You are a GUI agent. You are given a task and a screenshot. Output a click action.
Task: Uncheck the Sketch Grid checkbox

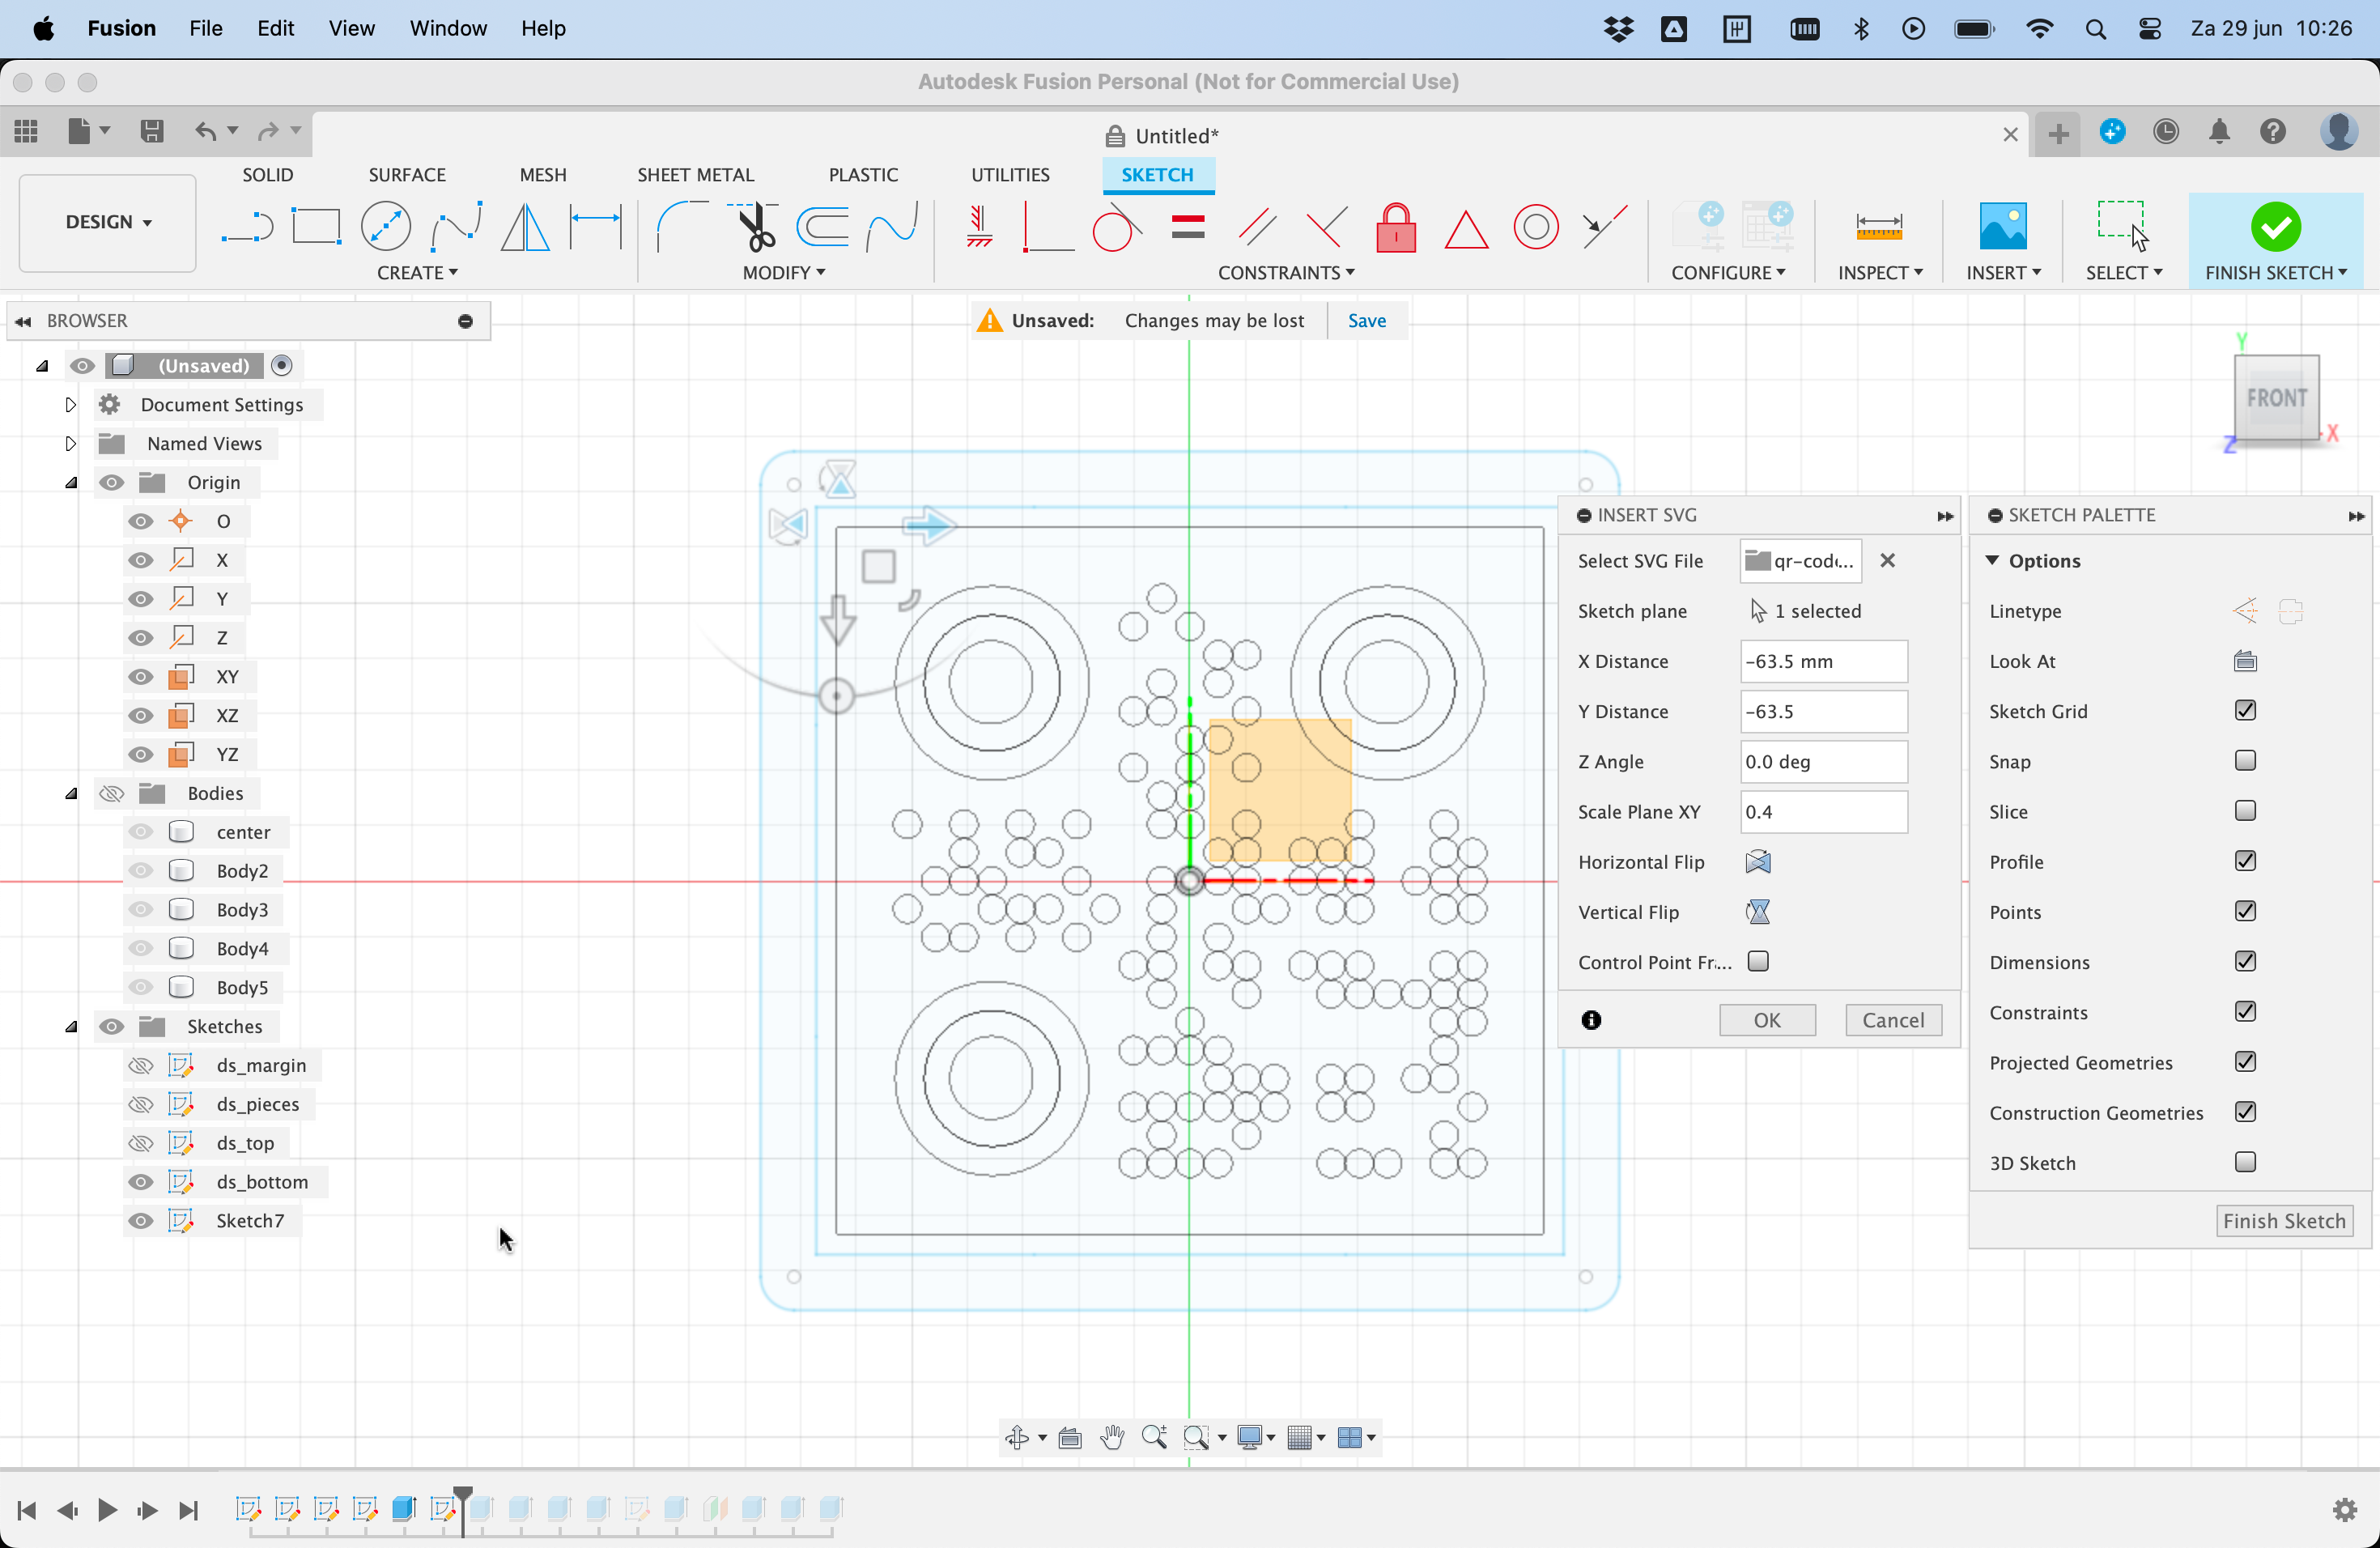2245,710
